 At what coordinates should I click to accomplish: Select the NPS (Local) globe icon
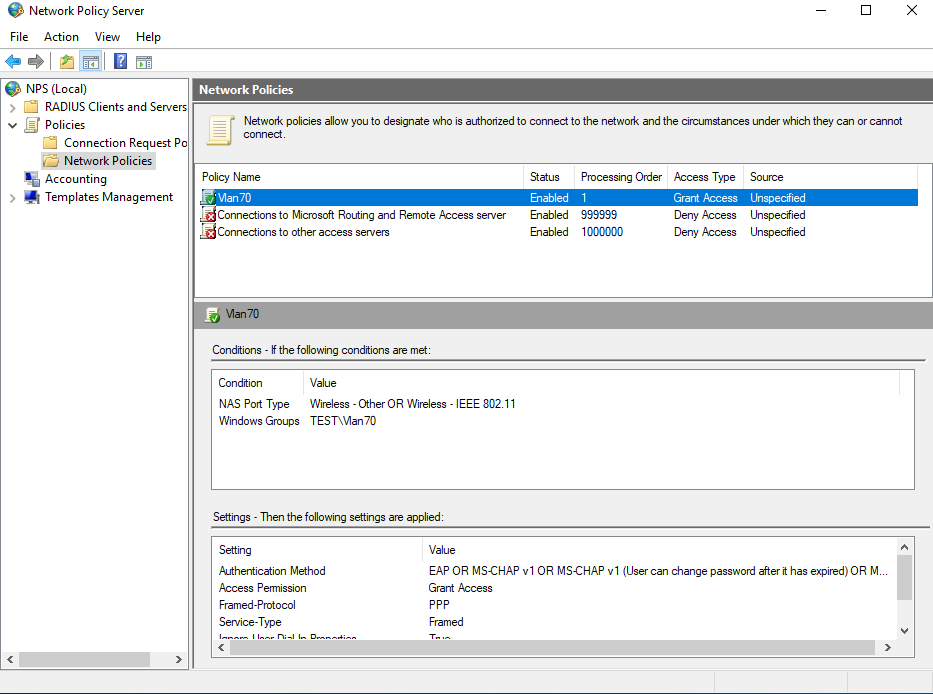13,89
